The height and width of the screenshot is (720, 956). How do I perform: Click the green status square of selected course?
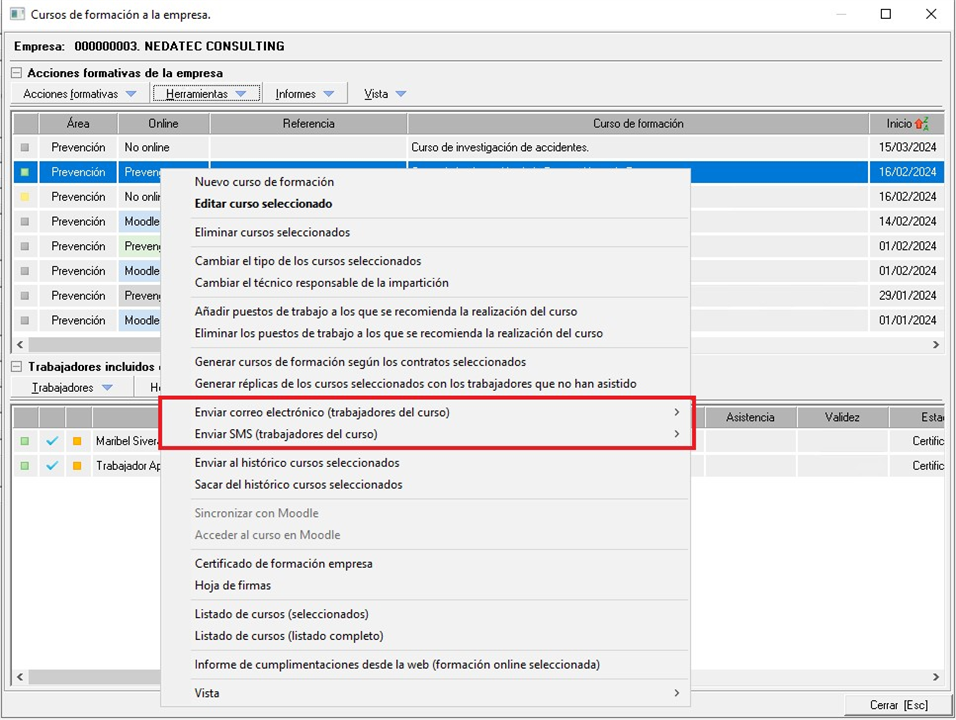(26, 172)
